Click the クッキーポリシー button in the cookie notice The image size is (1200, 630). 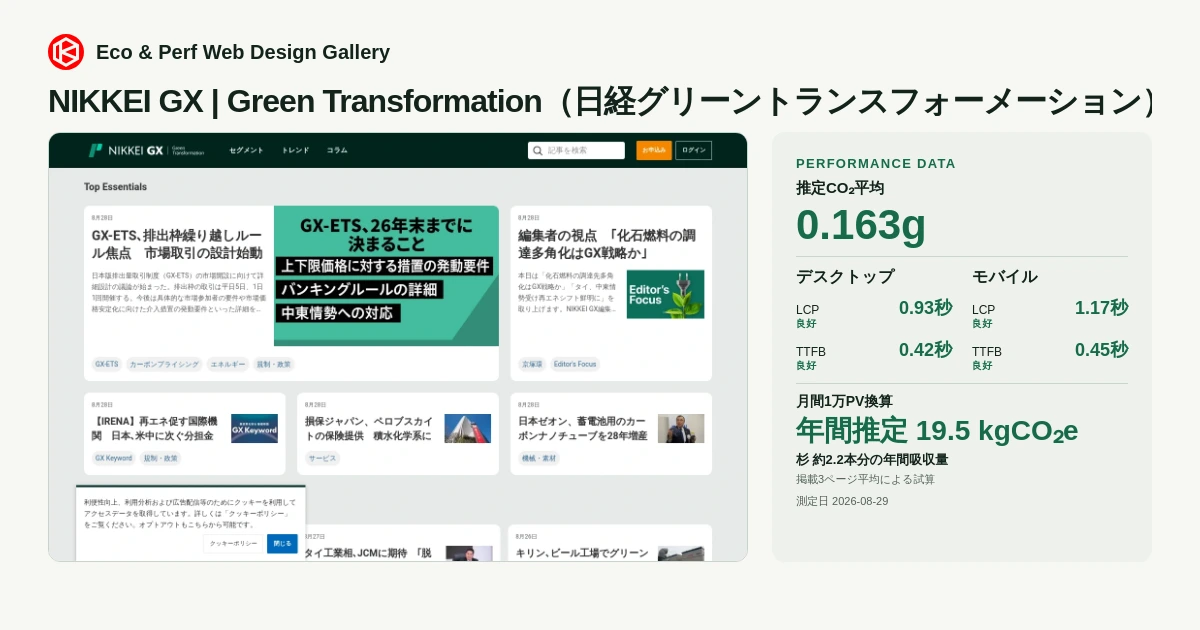point(234,543)
